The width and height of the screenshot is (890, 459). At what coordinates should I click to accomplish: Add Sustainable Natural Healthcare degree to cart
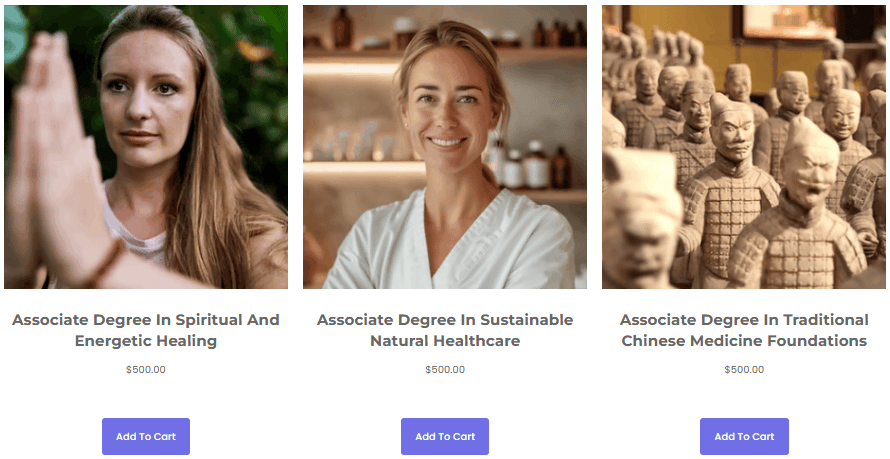[x=445, y=436]
